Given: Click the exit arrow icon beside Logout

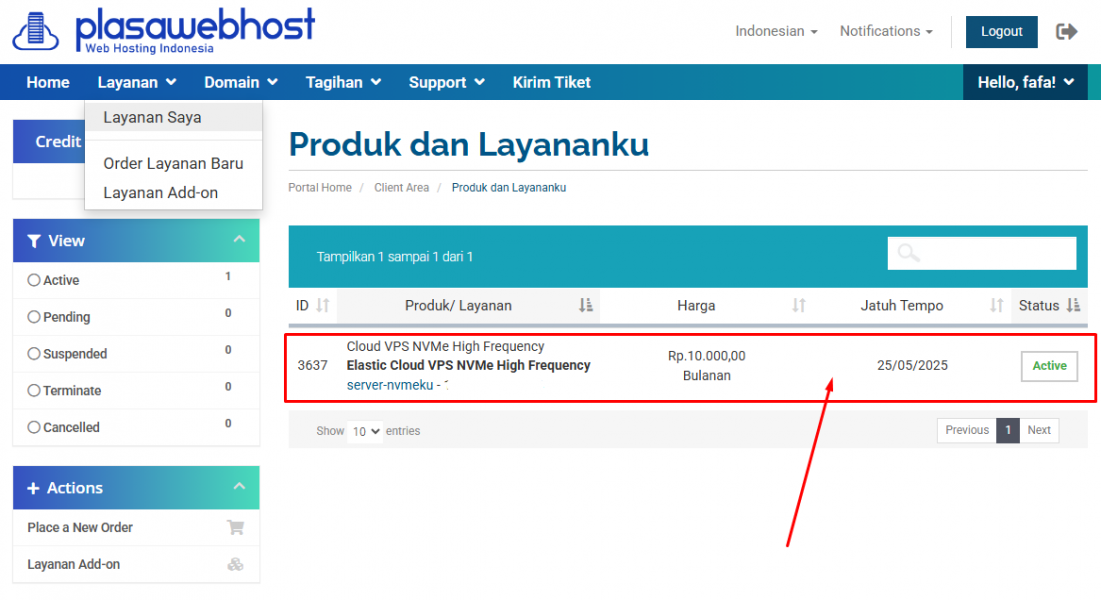Looking at the screenshot, I should [x=1066, y=32].
